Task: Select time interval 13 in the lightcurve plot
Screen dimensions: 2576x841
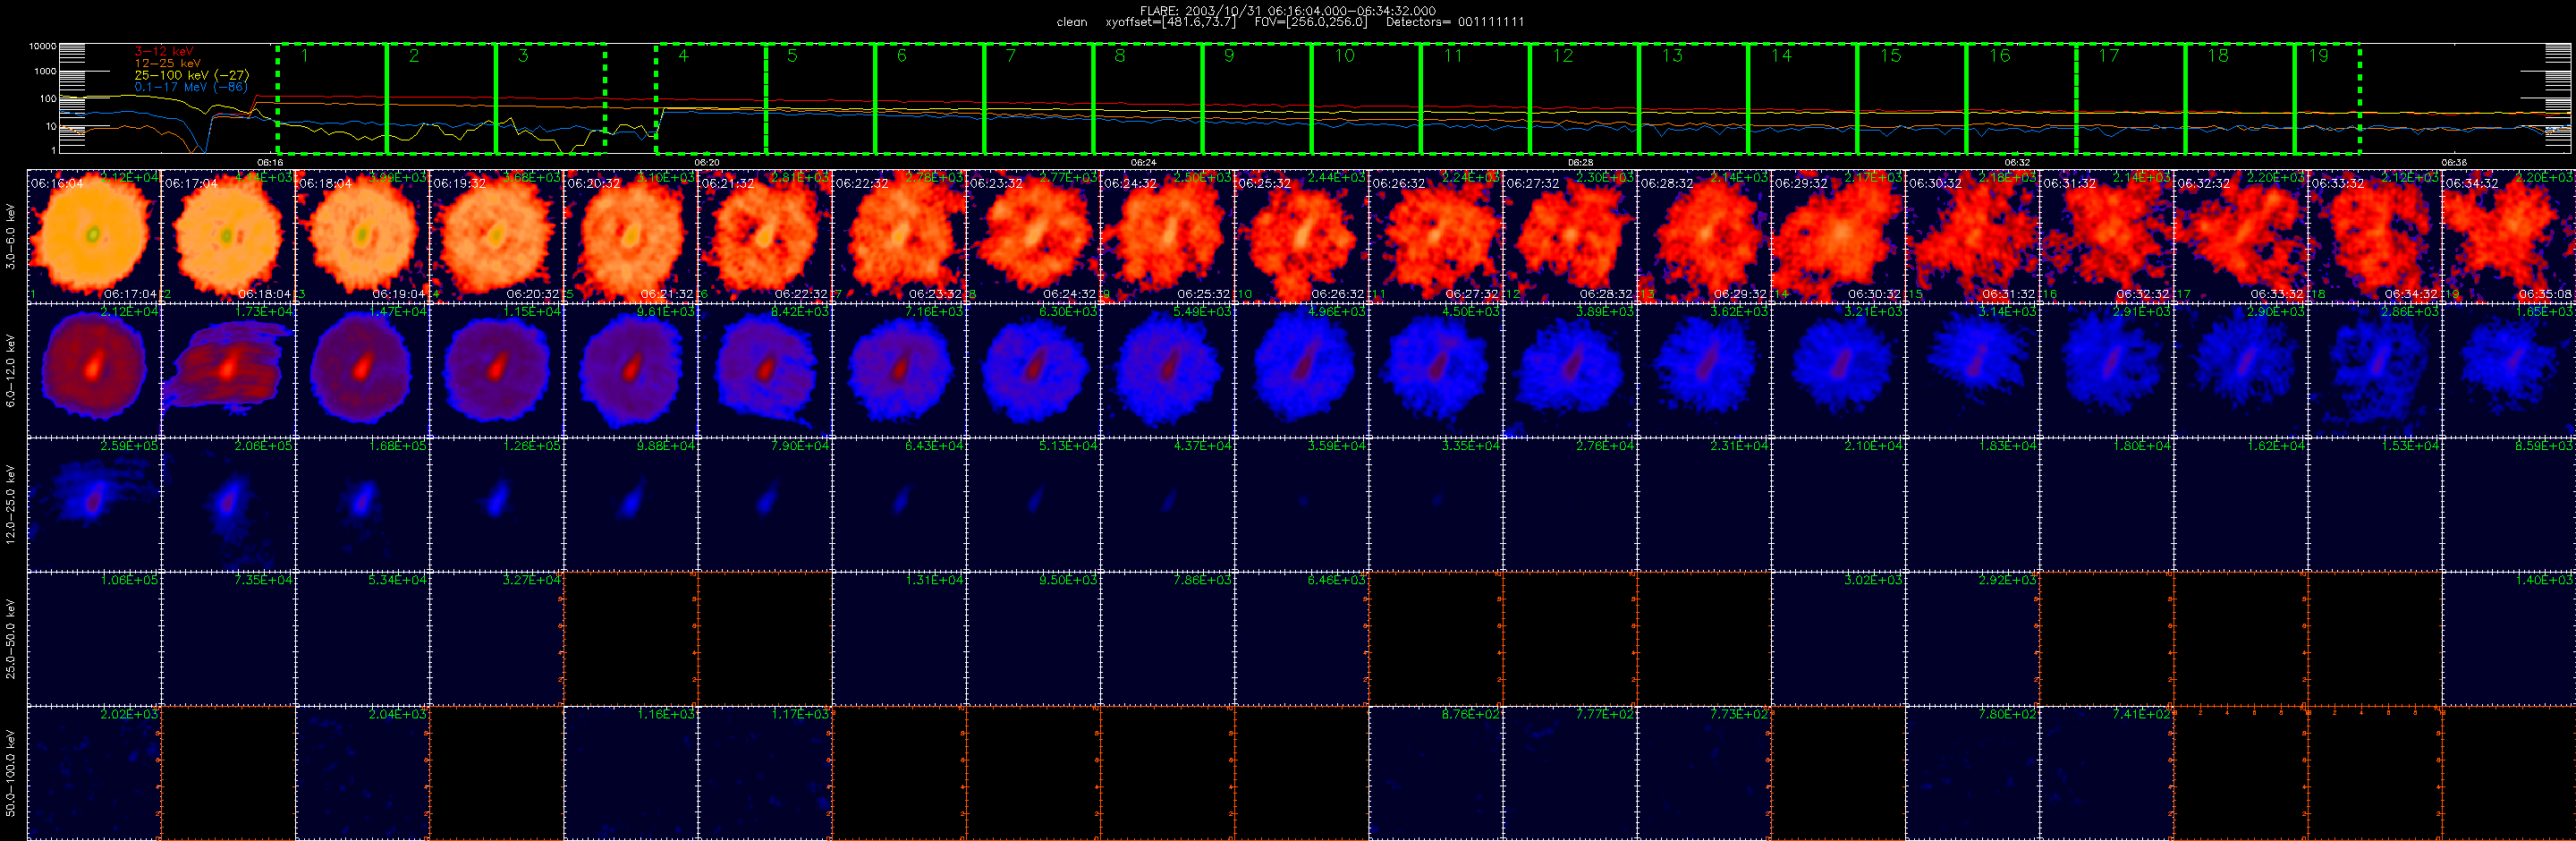Action: click(1694, 99)
